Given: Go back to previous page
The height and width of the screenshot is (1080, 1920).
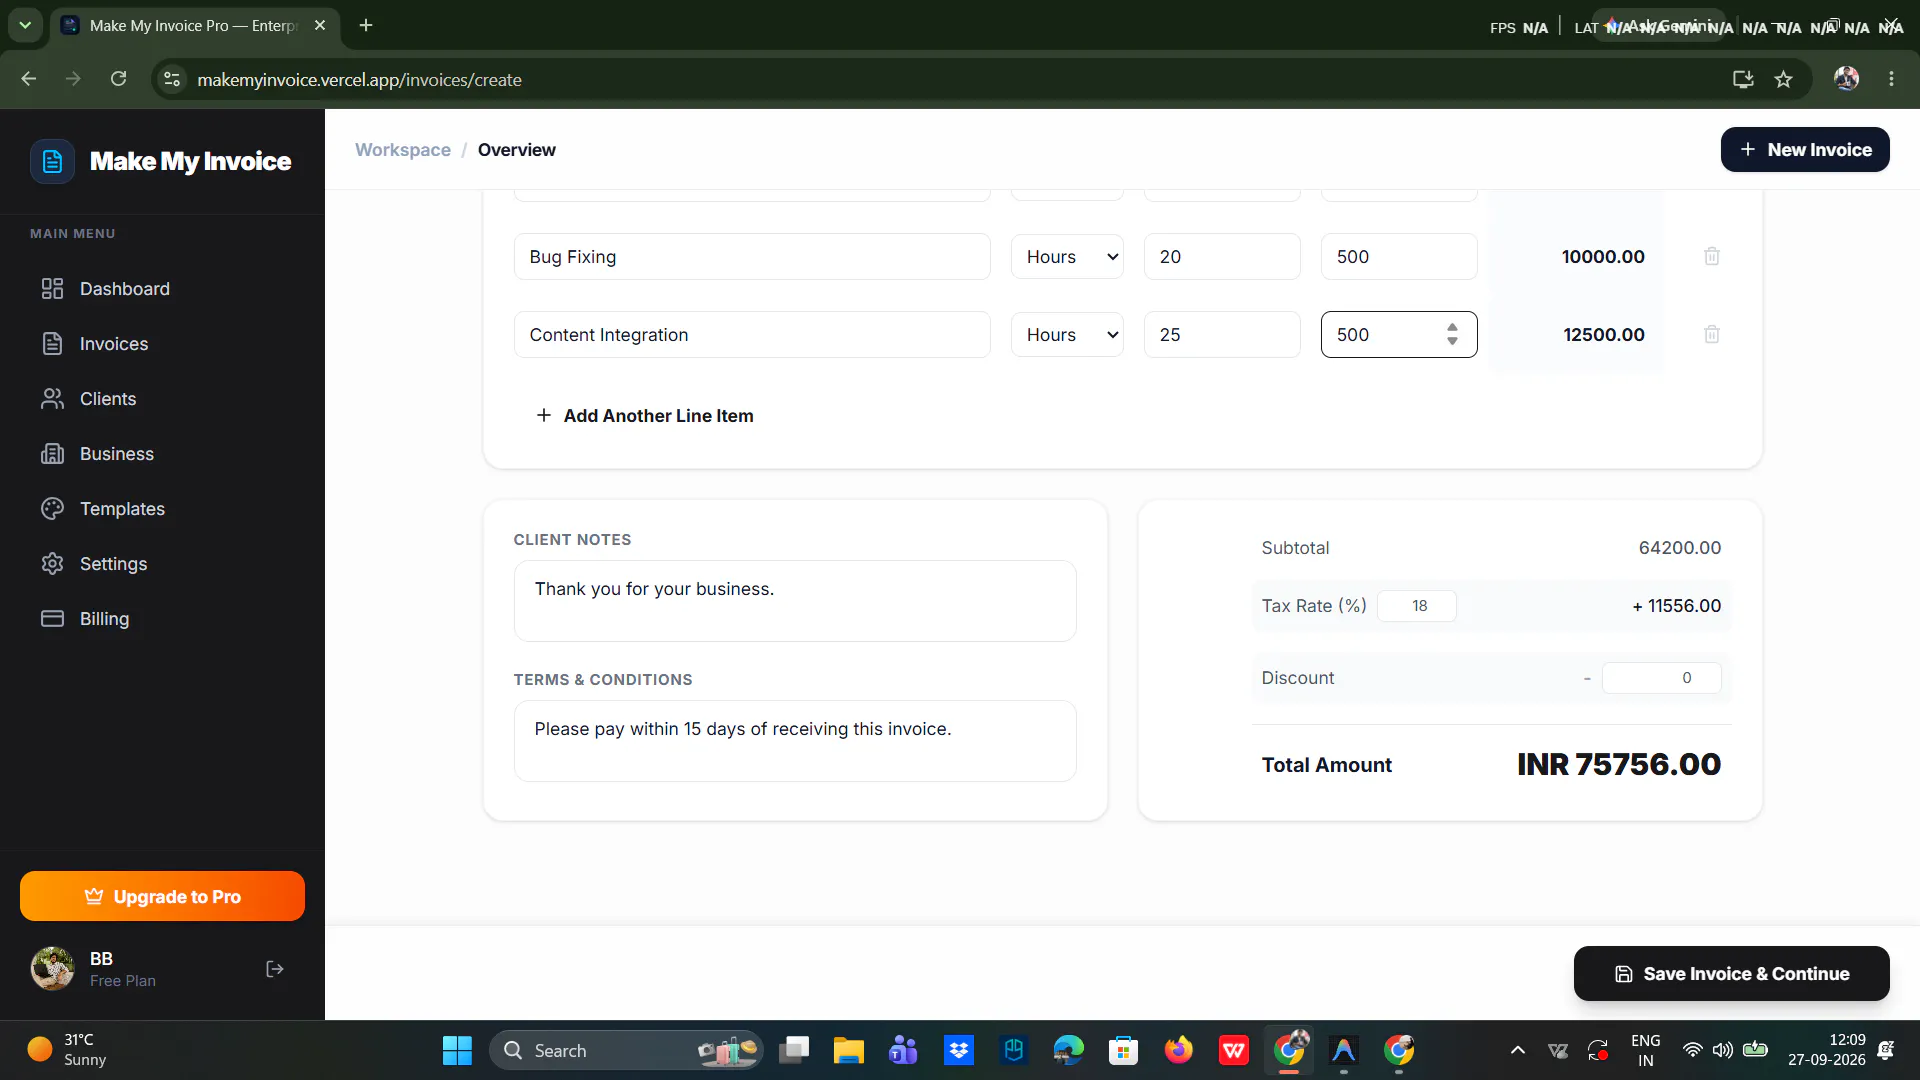Looking at the screenshot, I should point(29,79).
